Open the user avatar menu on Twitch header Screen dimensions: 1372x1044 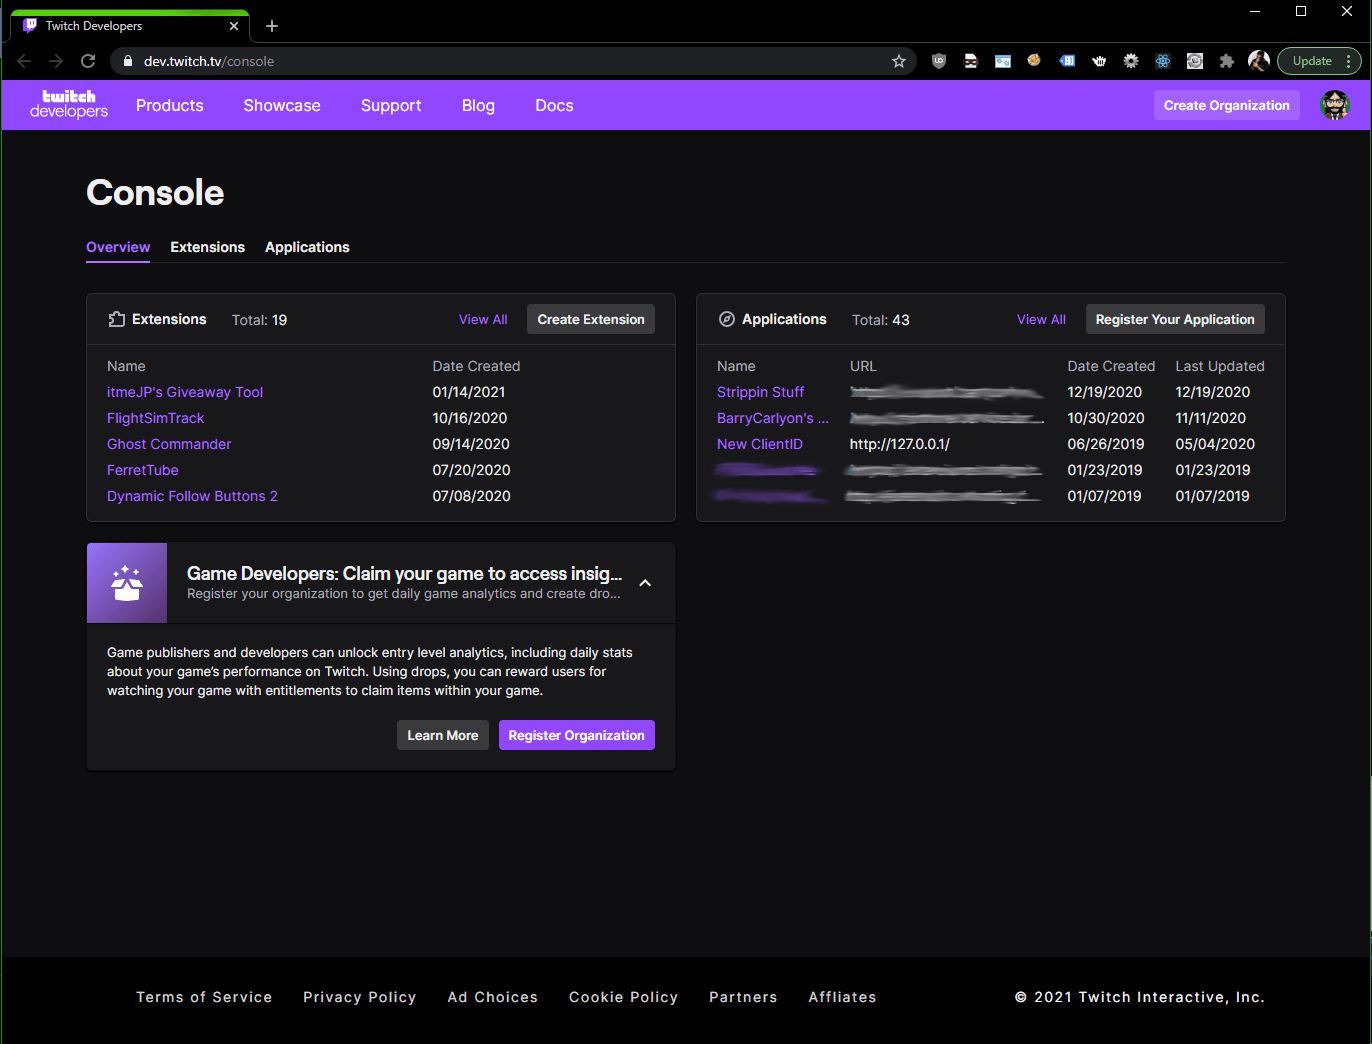1334,105
